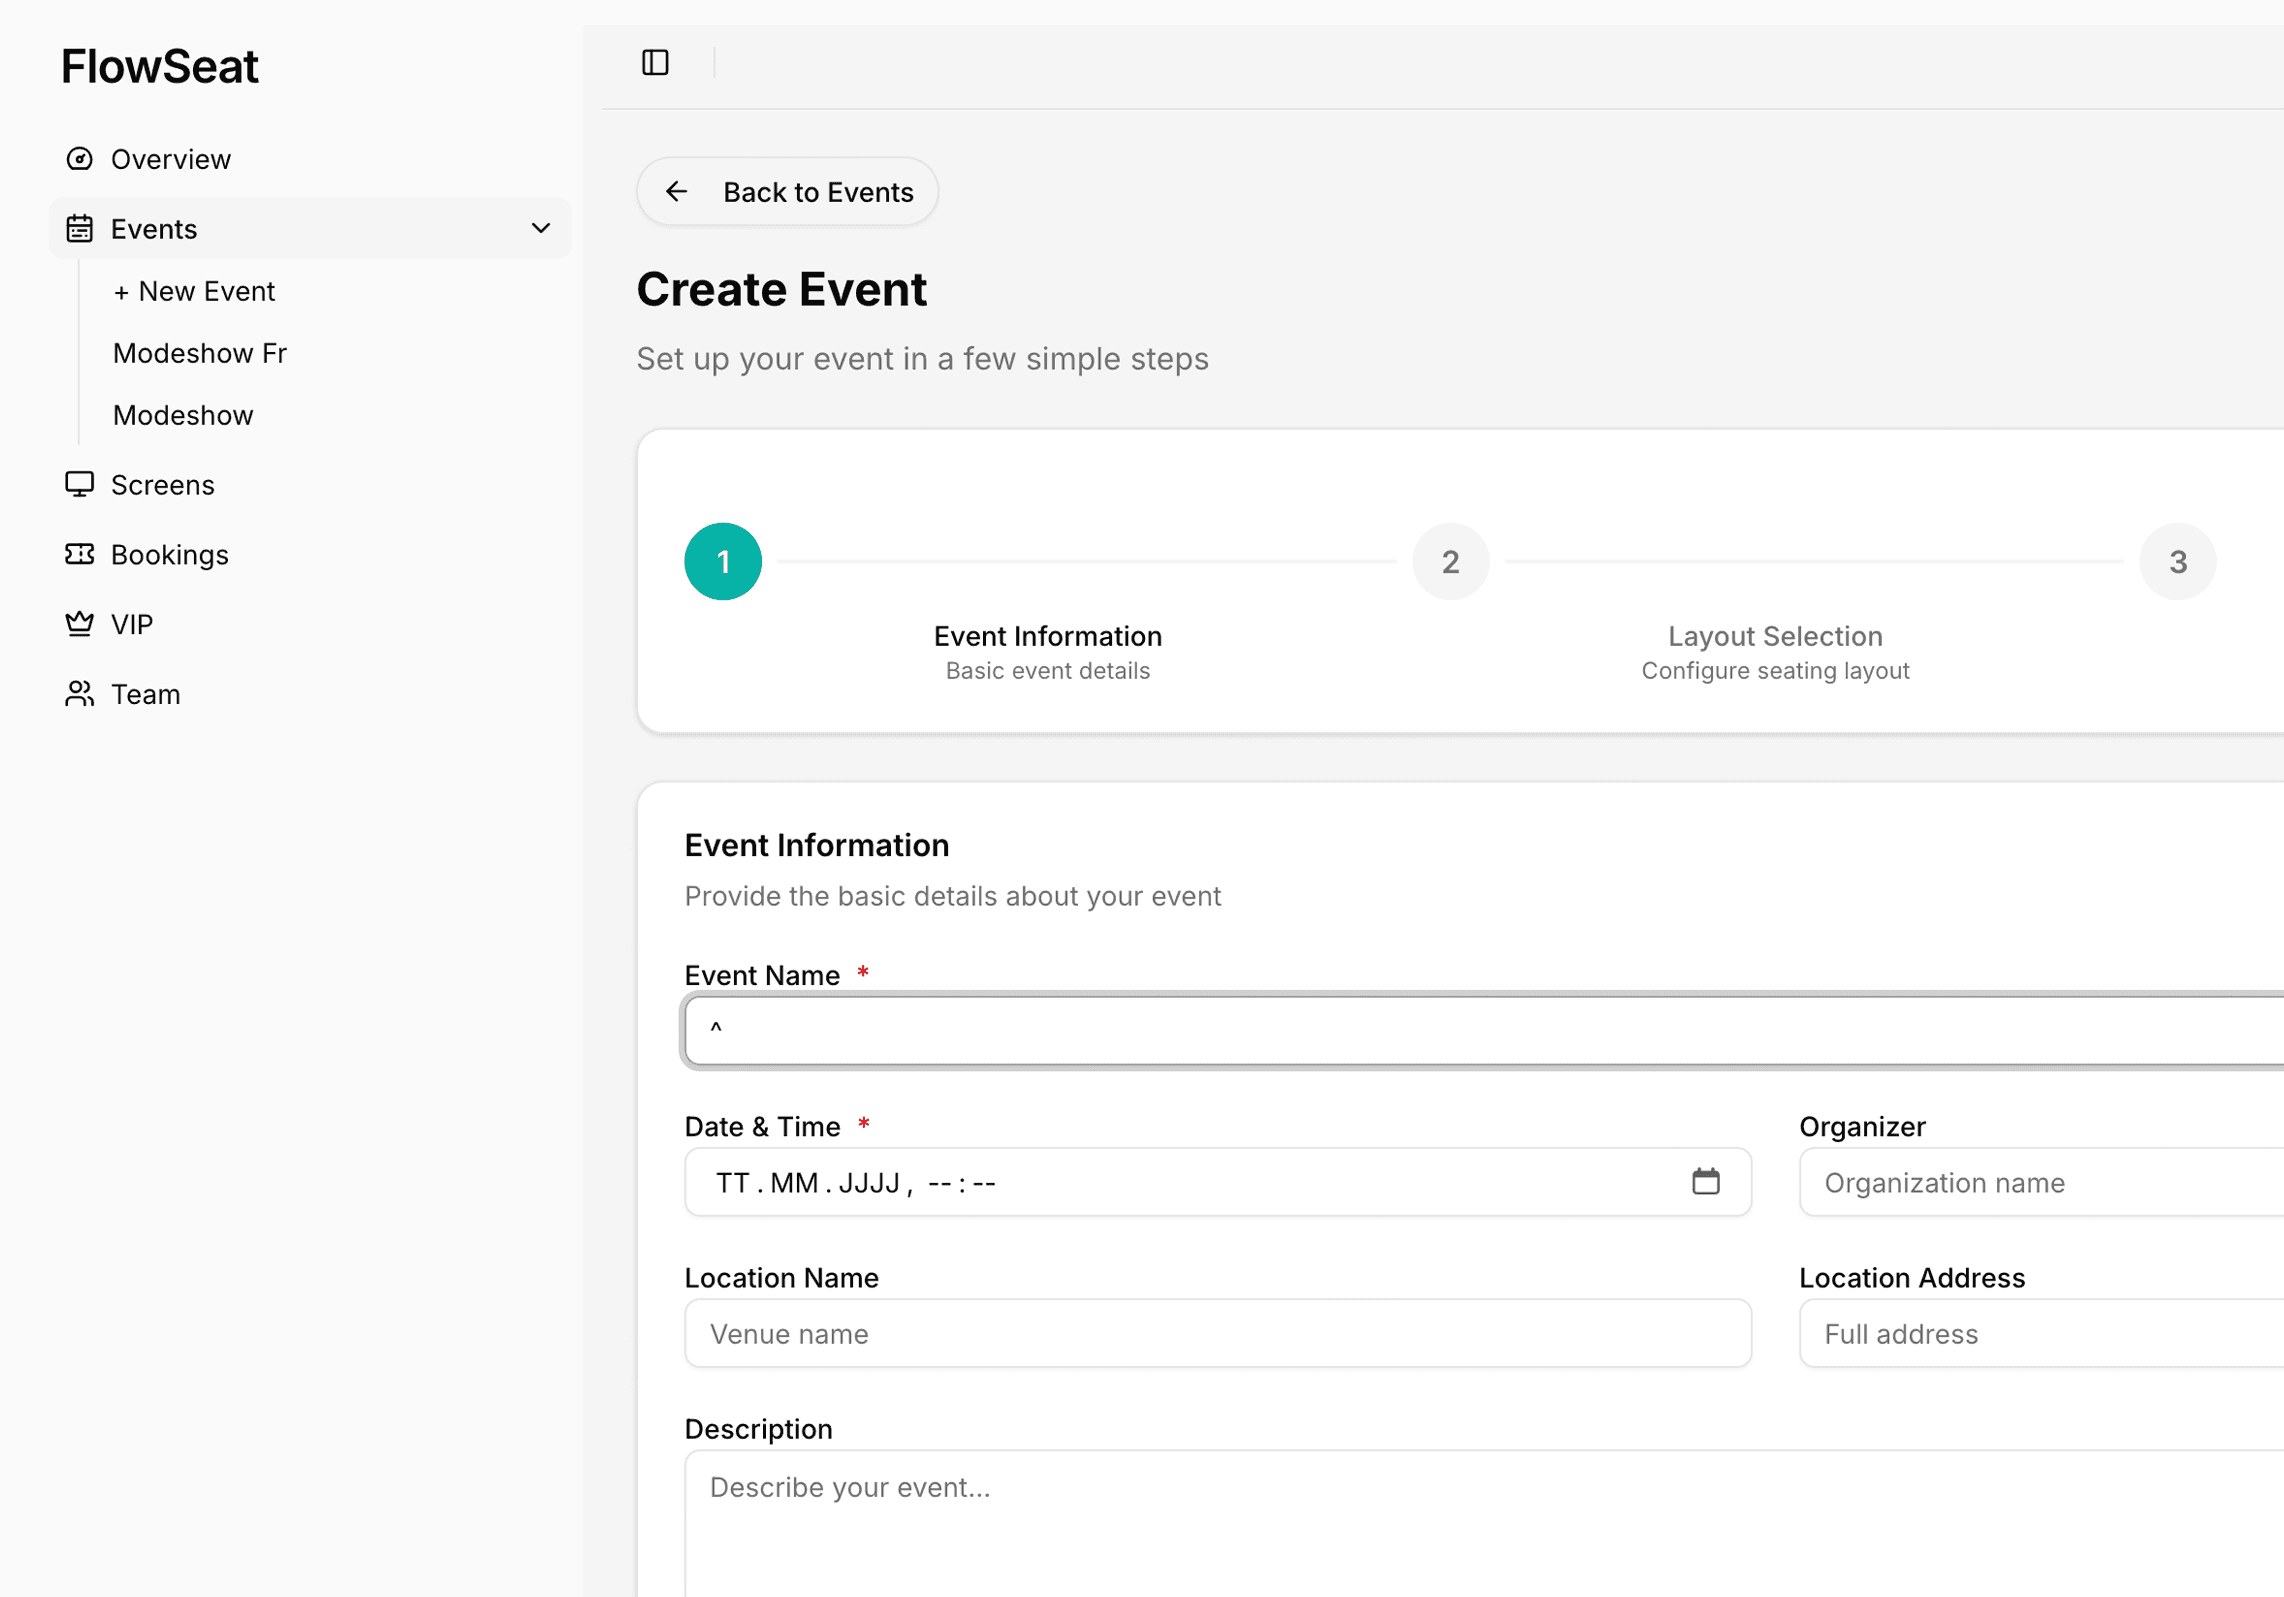Click the Layout Selection step label

pos(1775,636)
